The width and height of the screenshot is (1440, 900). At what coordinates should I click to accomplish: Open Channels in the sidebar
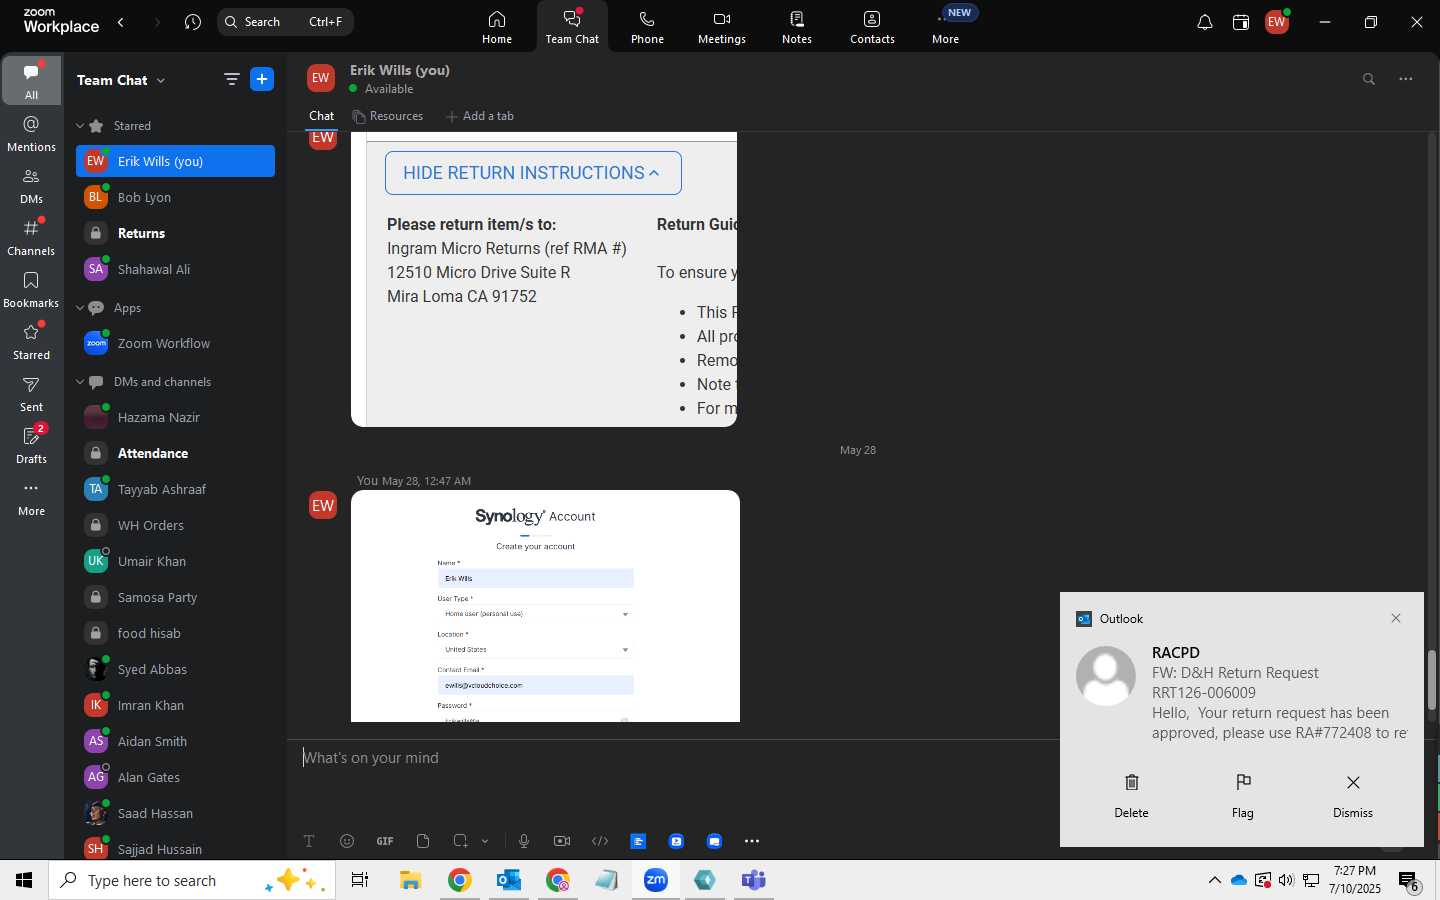pos(31,237)
